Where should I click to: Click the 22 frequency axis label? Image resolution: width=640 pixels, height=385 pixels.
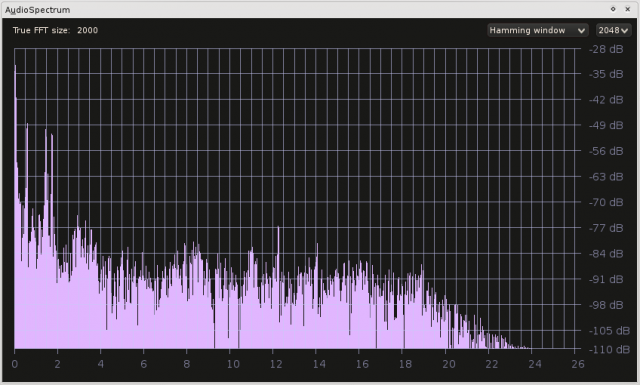point(492,364)
